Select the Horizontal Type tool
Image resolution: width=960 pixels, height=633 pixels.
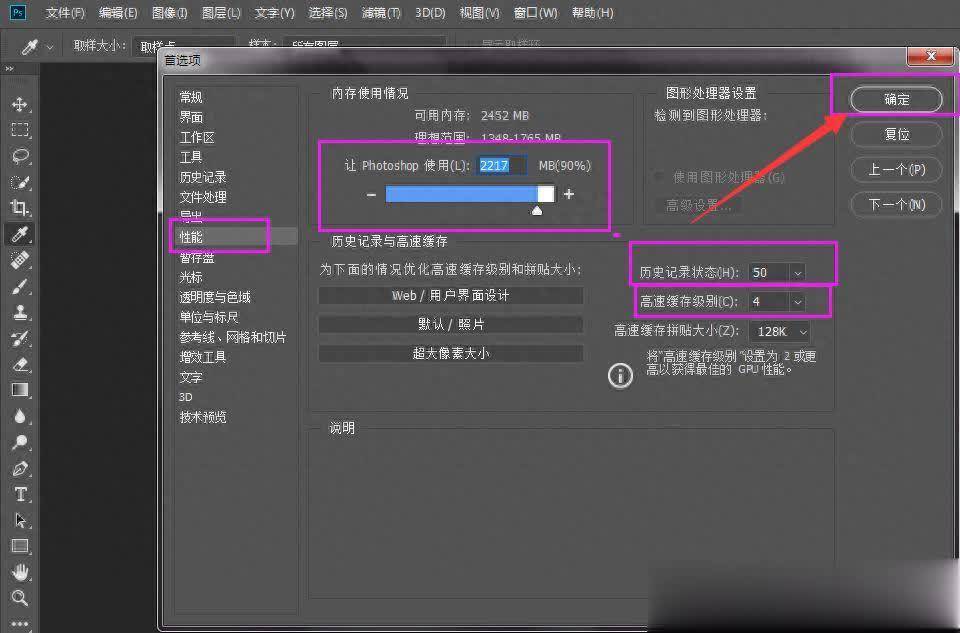click(20, 494)
